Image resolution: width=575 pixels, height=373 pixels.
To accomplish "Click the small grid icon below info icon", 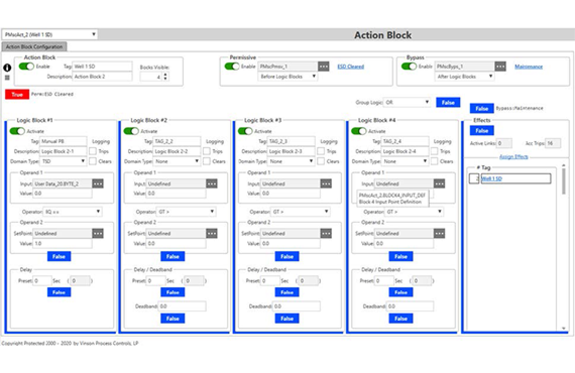I will click(x=7, y=78).
